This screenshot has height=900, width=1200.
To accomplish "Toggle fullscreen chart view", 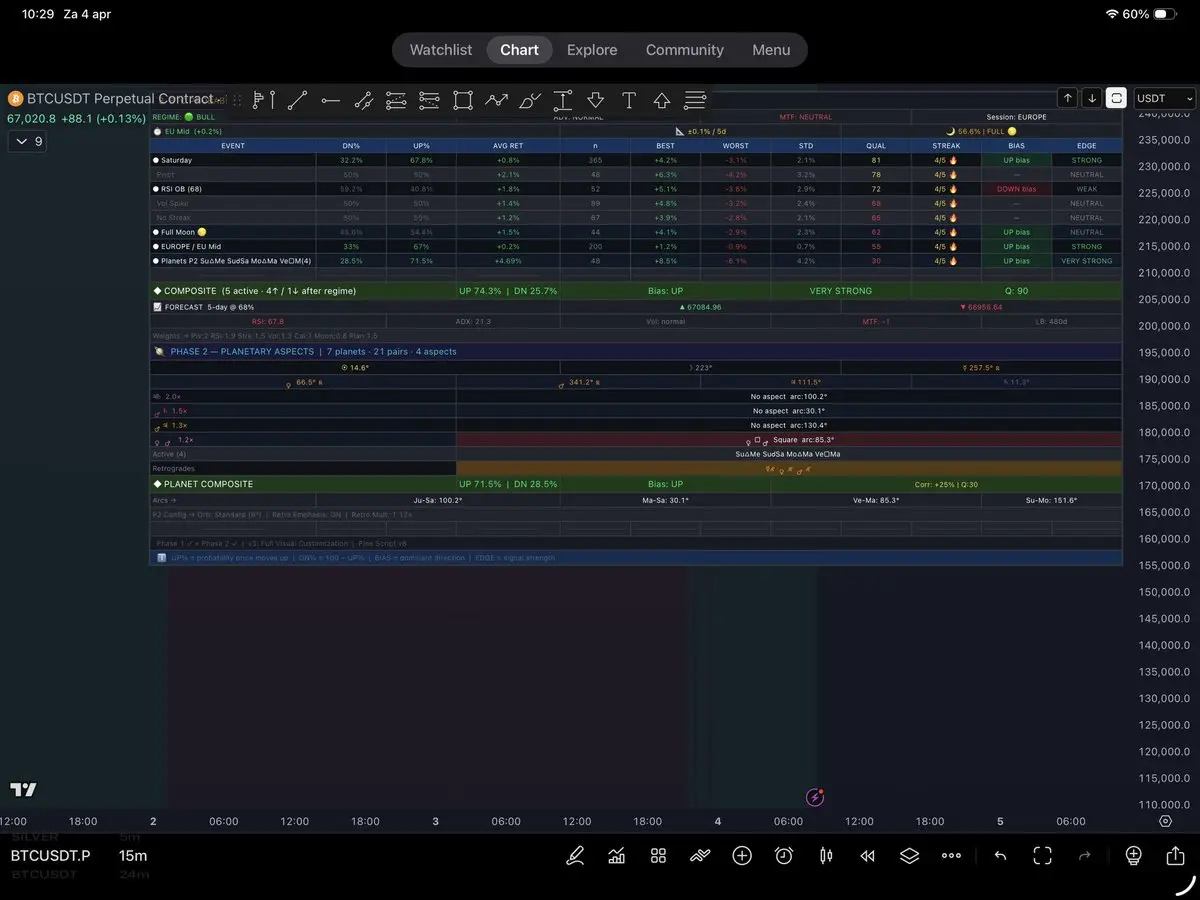I will (x=1042, y=856).
